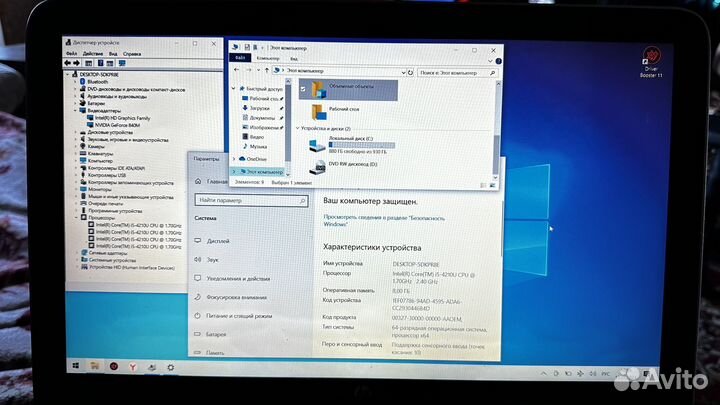Open Yandex Browser from the taskbar

pyautogui.click(x=132, y=367)
